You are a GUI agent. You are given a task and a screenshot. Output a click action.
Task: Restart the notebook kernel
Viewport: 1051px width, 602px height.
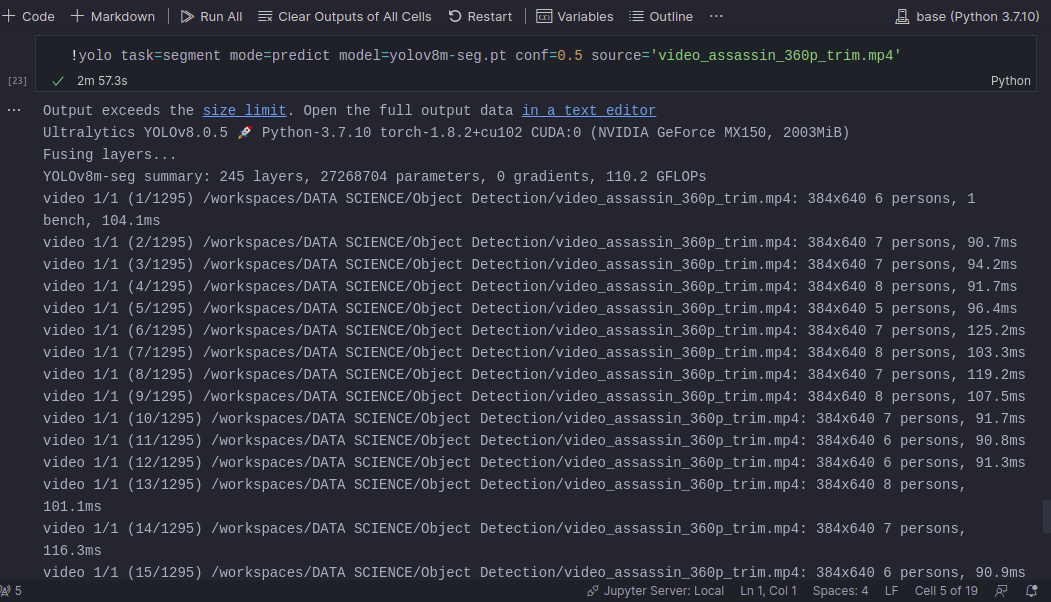pos(481,16)
